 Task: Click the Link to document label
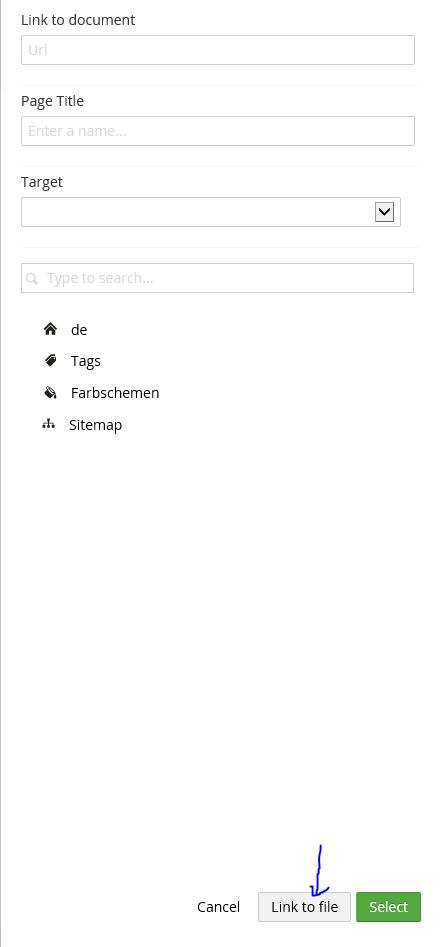78,20
